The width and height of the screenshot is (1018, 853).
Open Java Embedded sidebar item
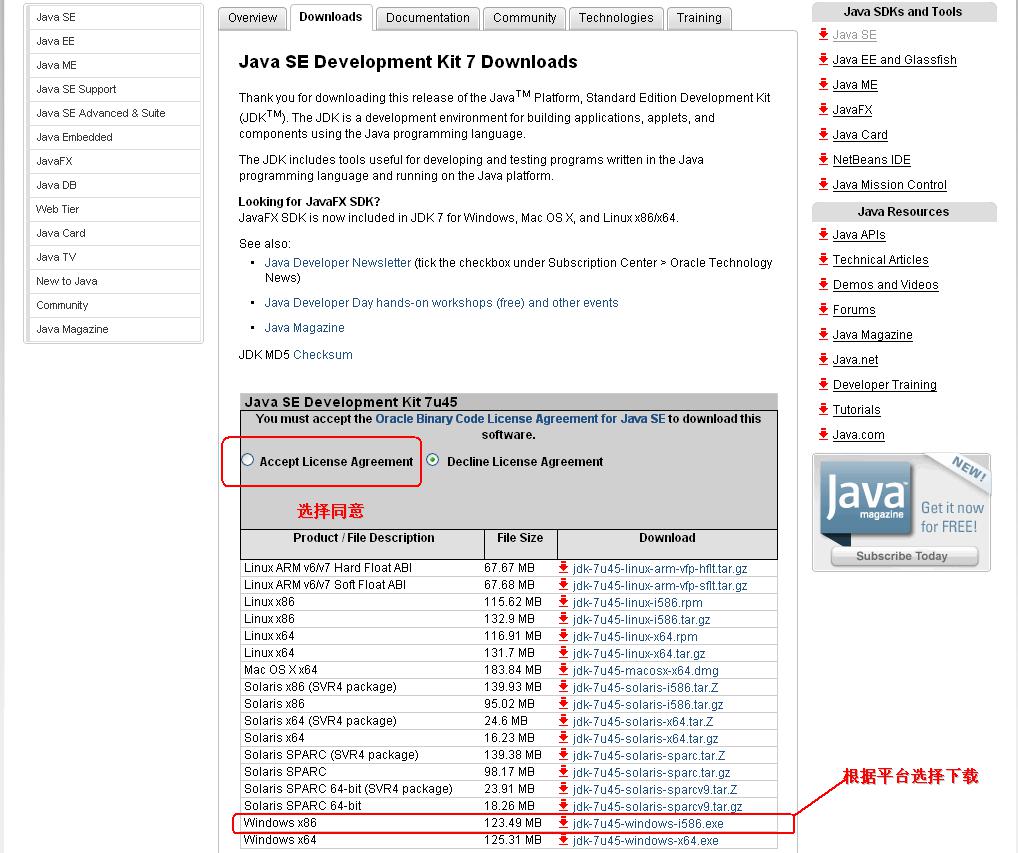pos(114,137)
